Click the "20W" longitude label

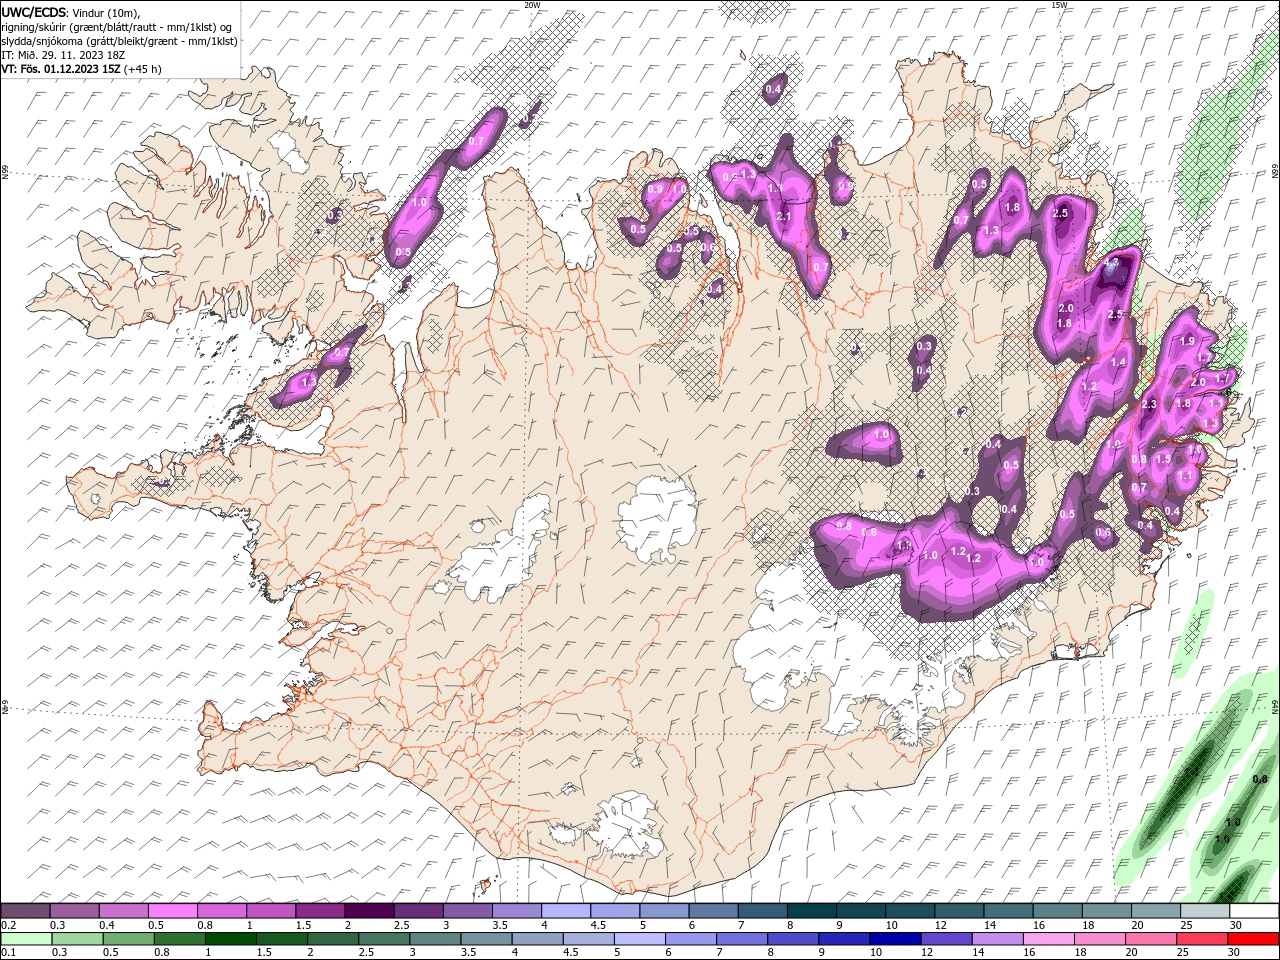click(x=532, y=5)
